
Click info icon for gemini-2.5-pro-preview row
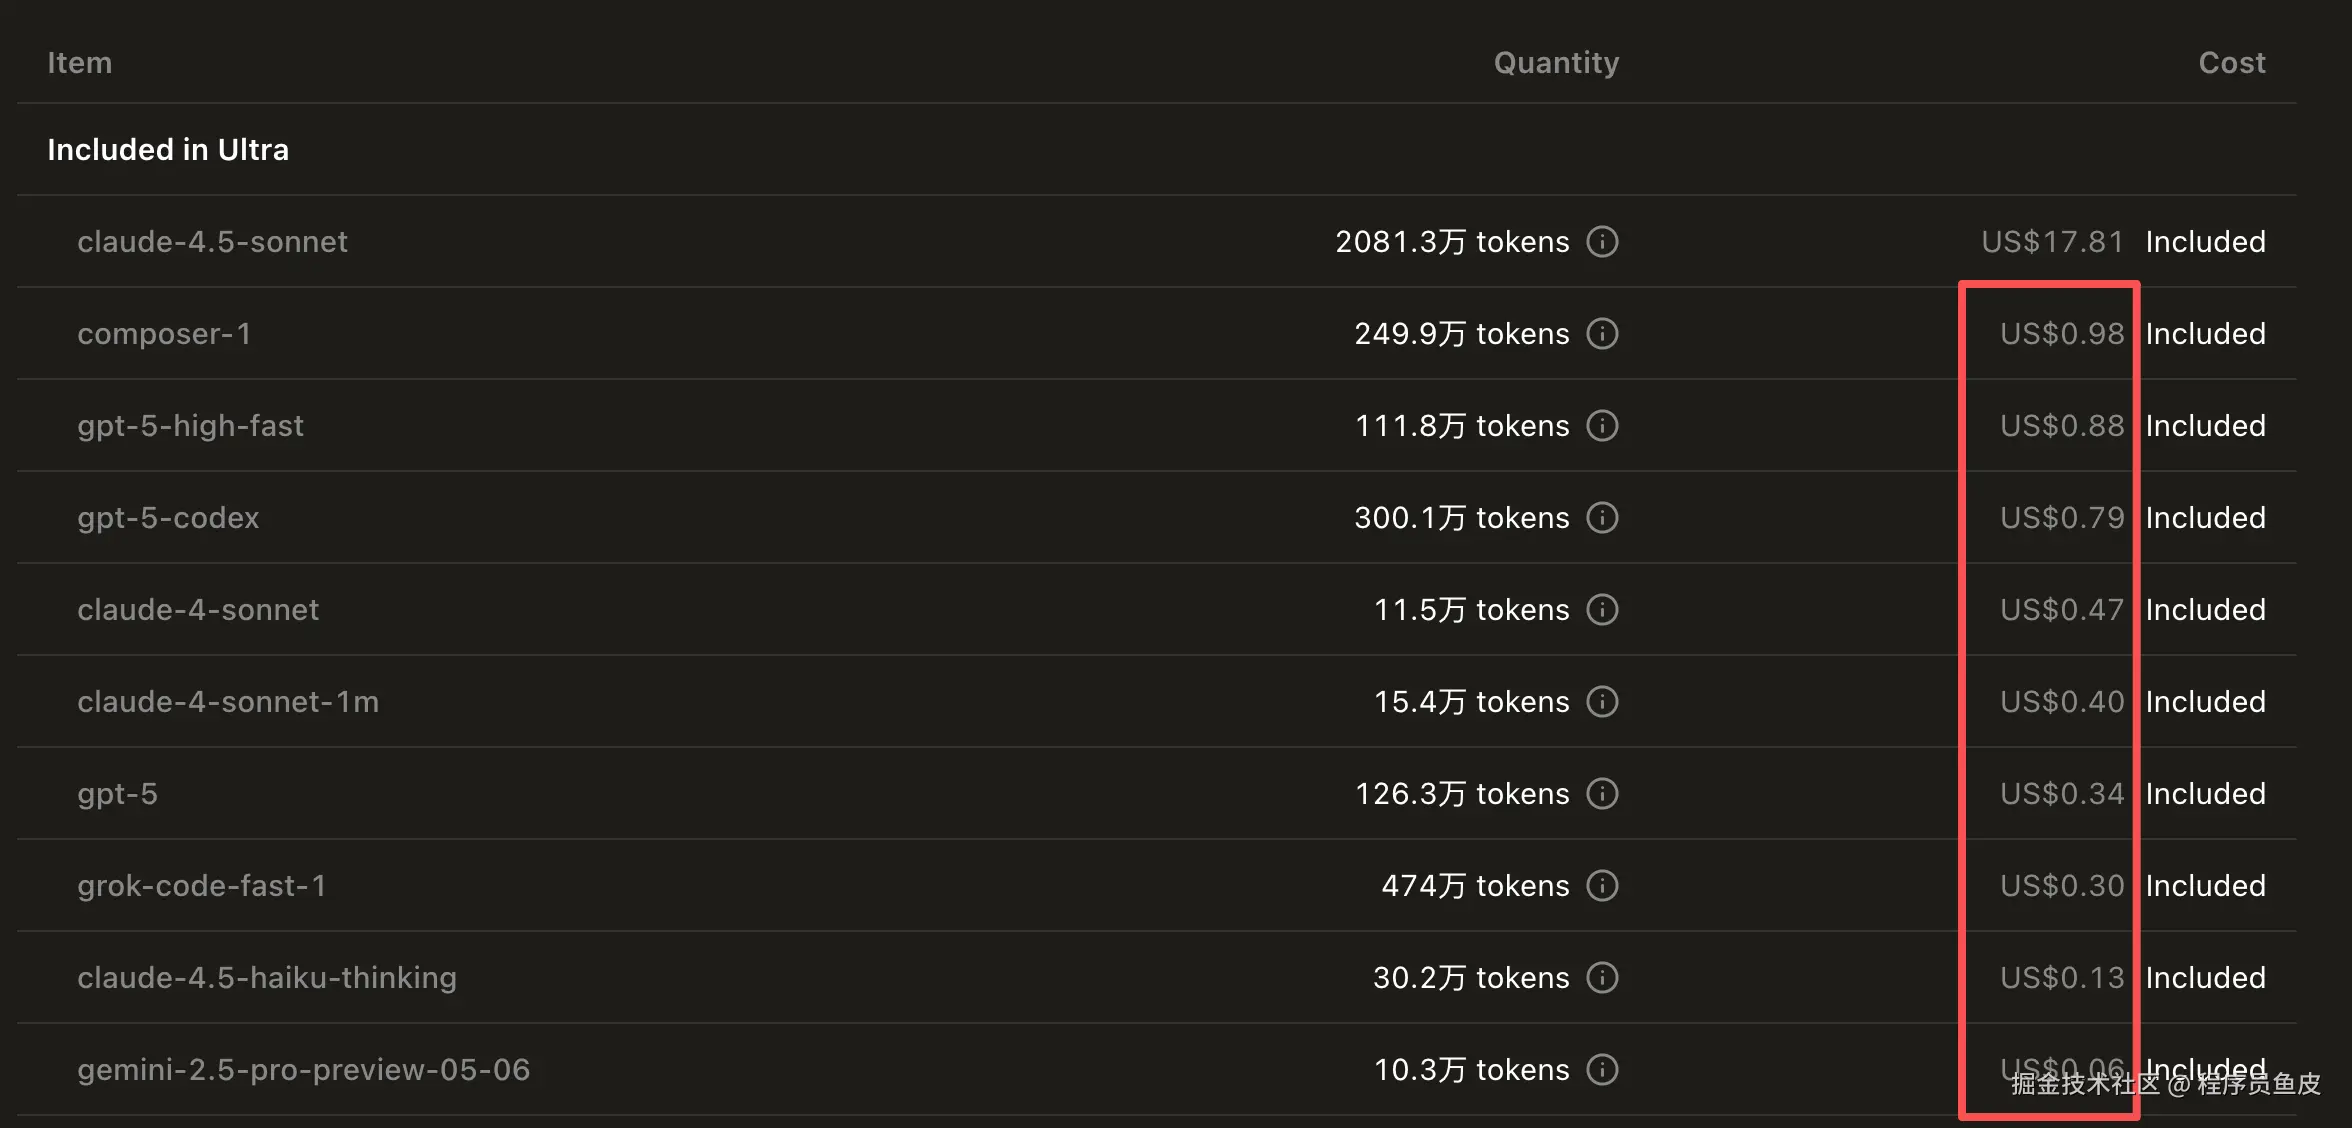(x=1602, y=1070)
